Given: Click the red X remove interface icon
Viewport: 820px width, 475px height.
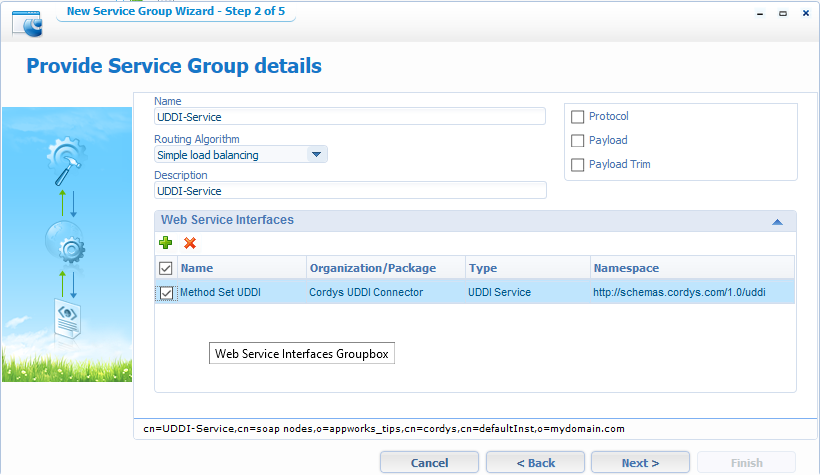Looking at the screenshot, I should 190,243.
